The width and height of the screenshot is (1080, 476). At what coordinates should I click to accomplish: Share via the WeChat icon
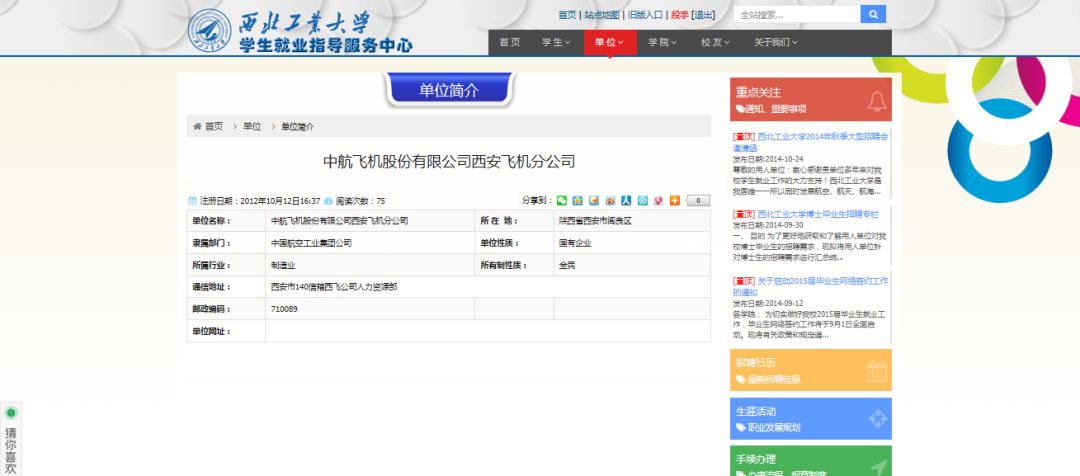click(562, 200)
